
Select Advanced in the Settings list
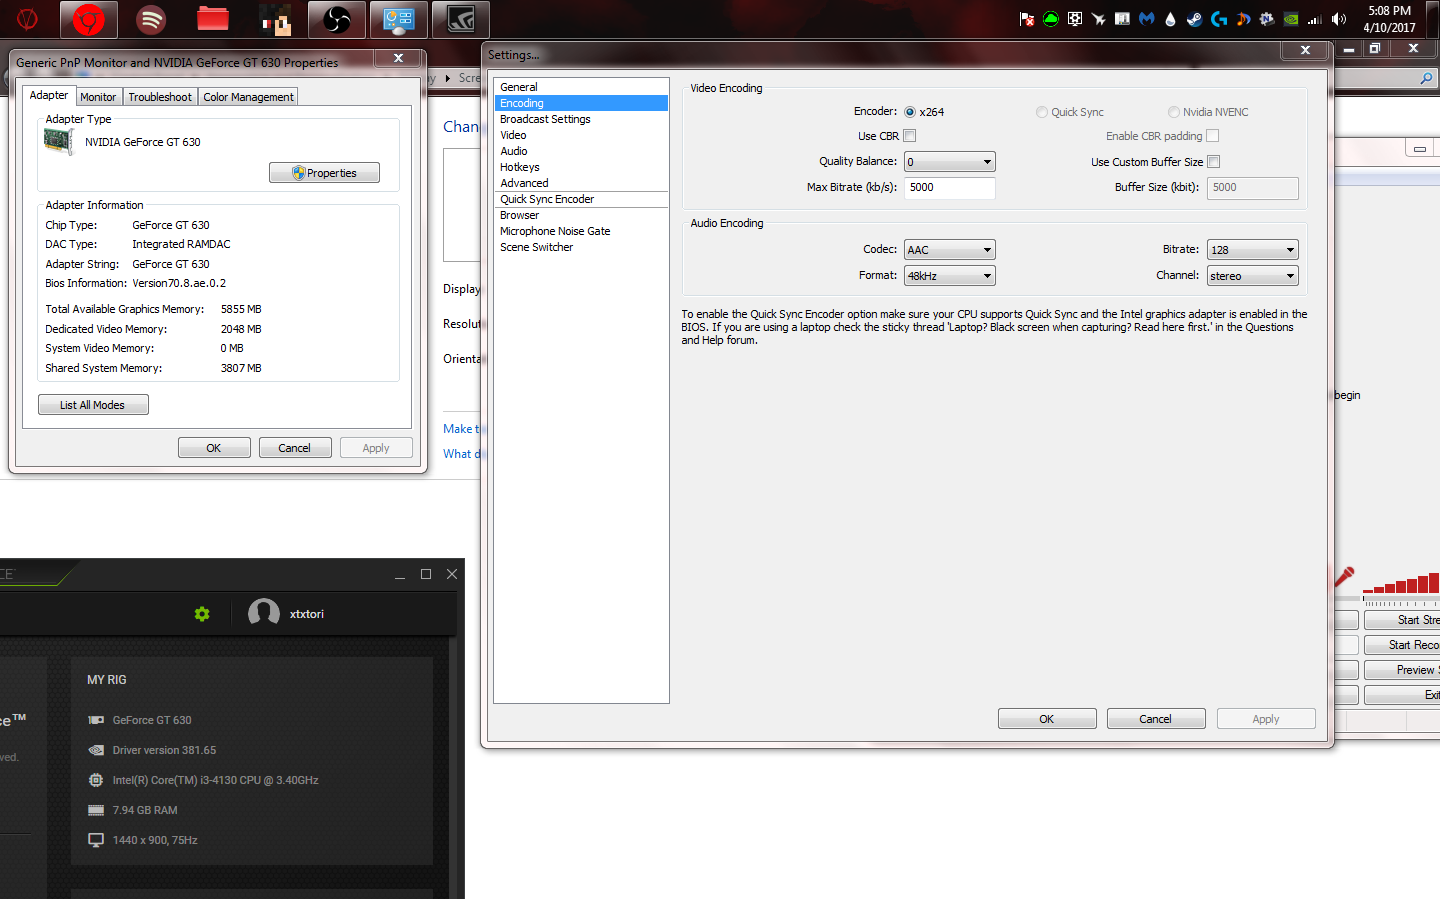click(x=581, y=183)
